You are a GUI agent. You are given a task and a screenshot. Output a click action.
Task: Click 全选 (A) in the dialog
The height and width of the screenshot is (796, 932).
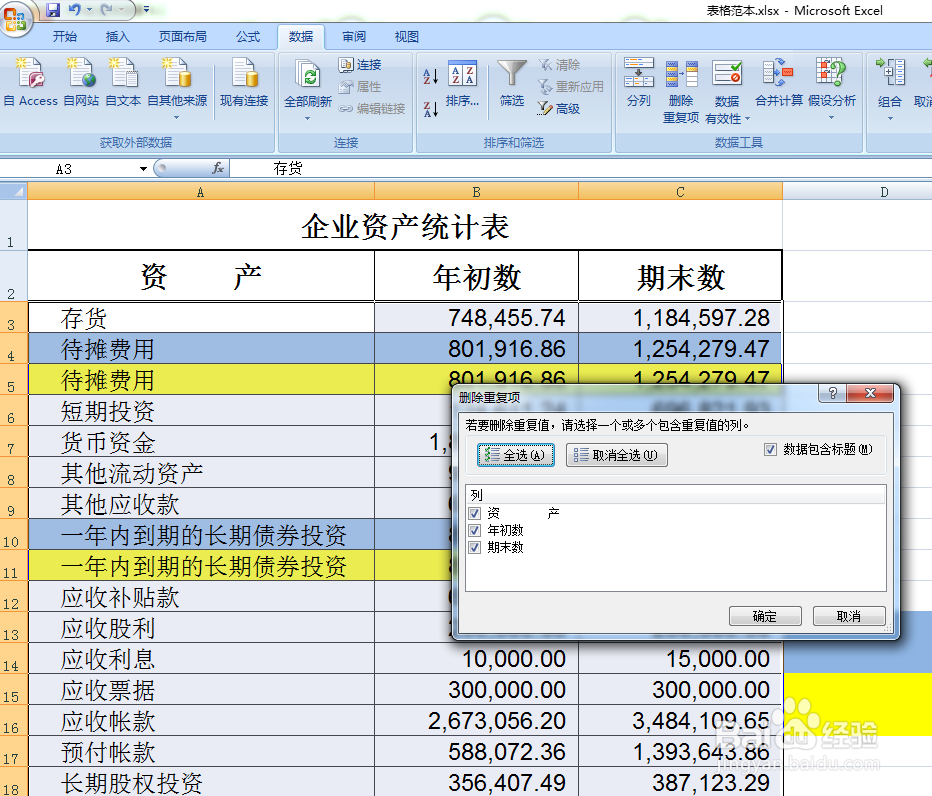516,455
